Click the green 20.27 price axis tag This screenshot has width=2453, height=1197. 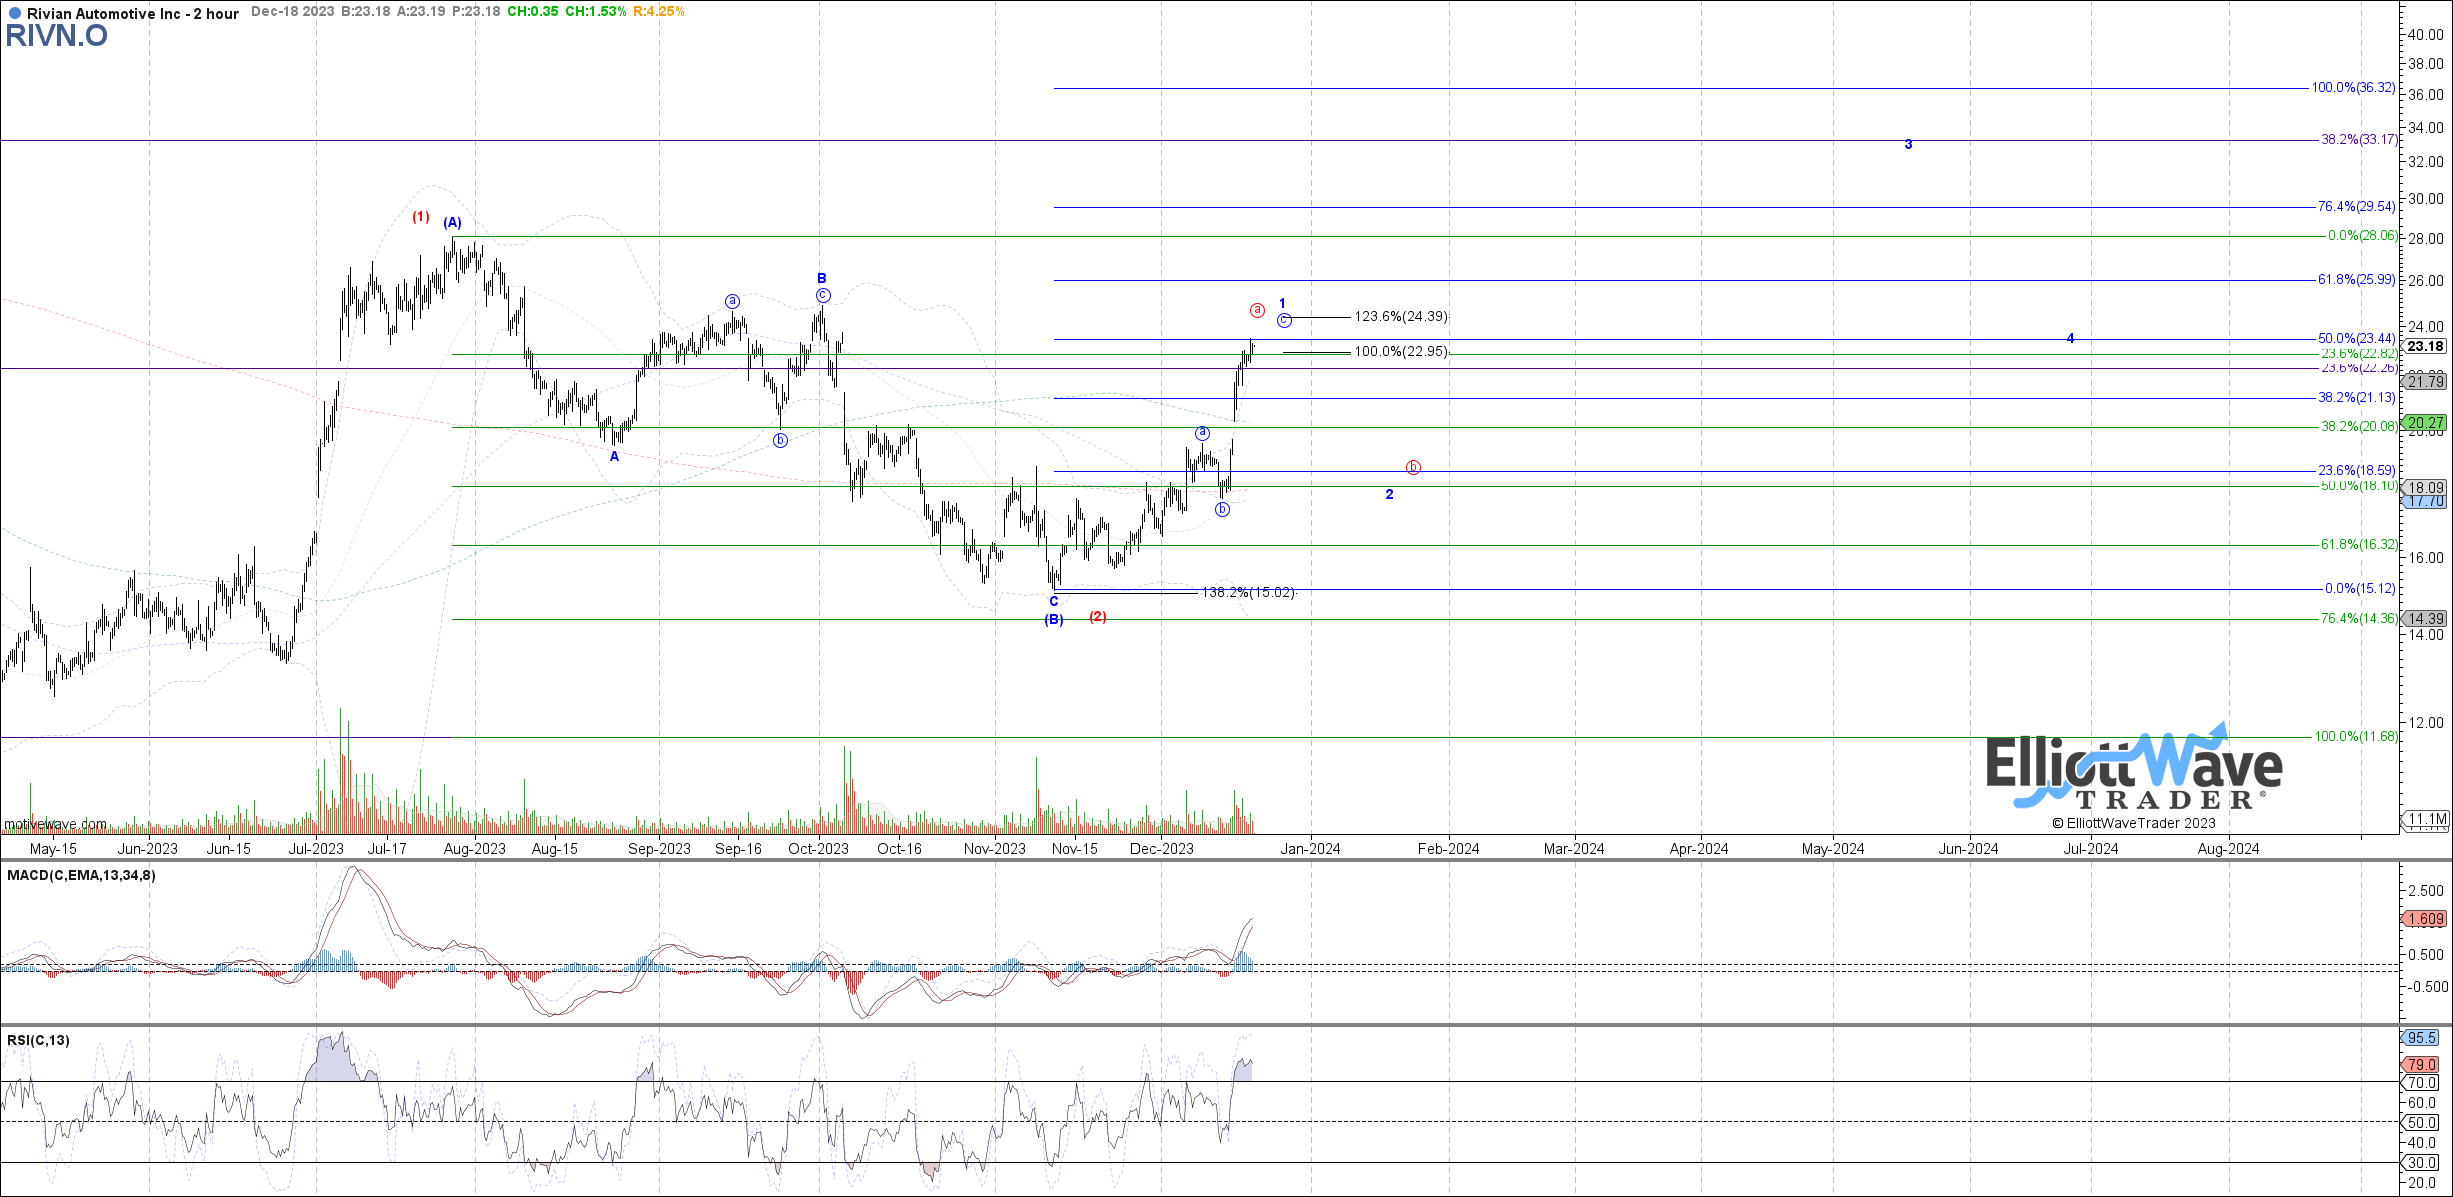coord(2425,422)
